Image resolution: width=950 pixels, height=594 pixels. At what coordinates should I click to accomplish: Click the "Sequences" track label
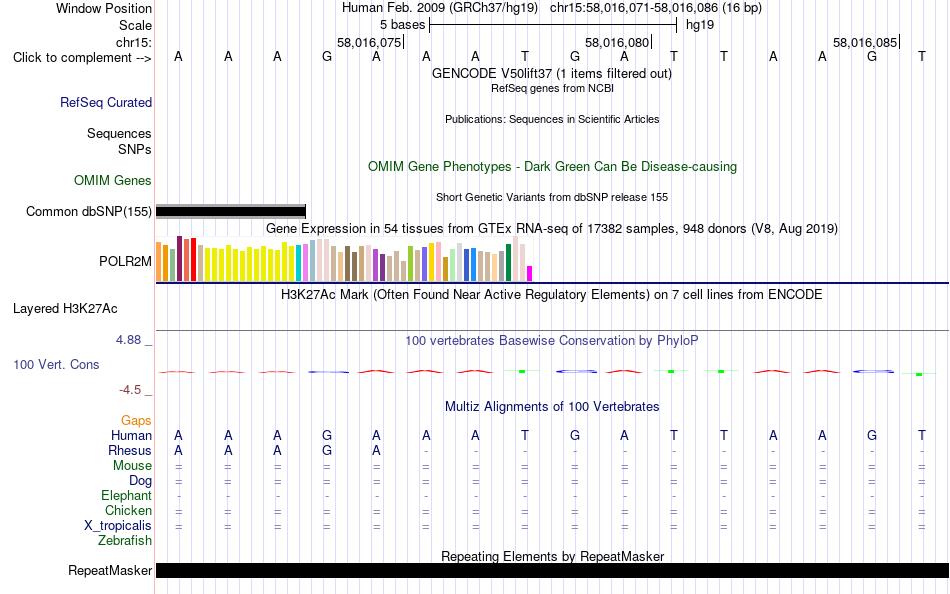(119, 133)
